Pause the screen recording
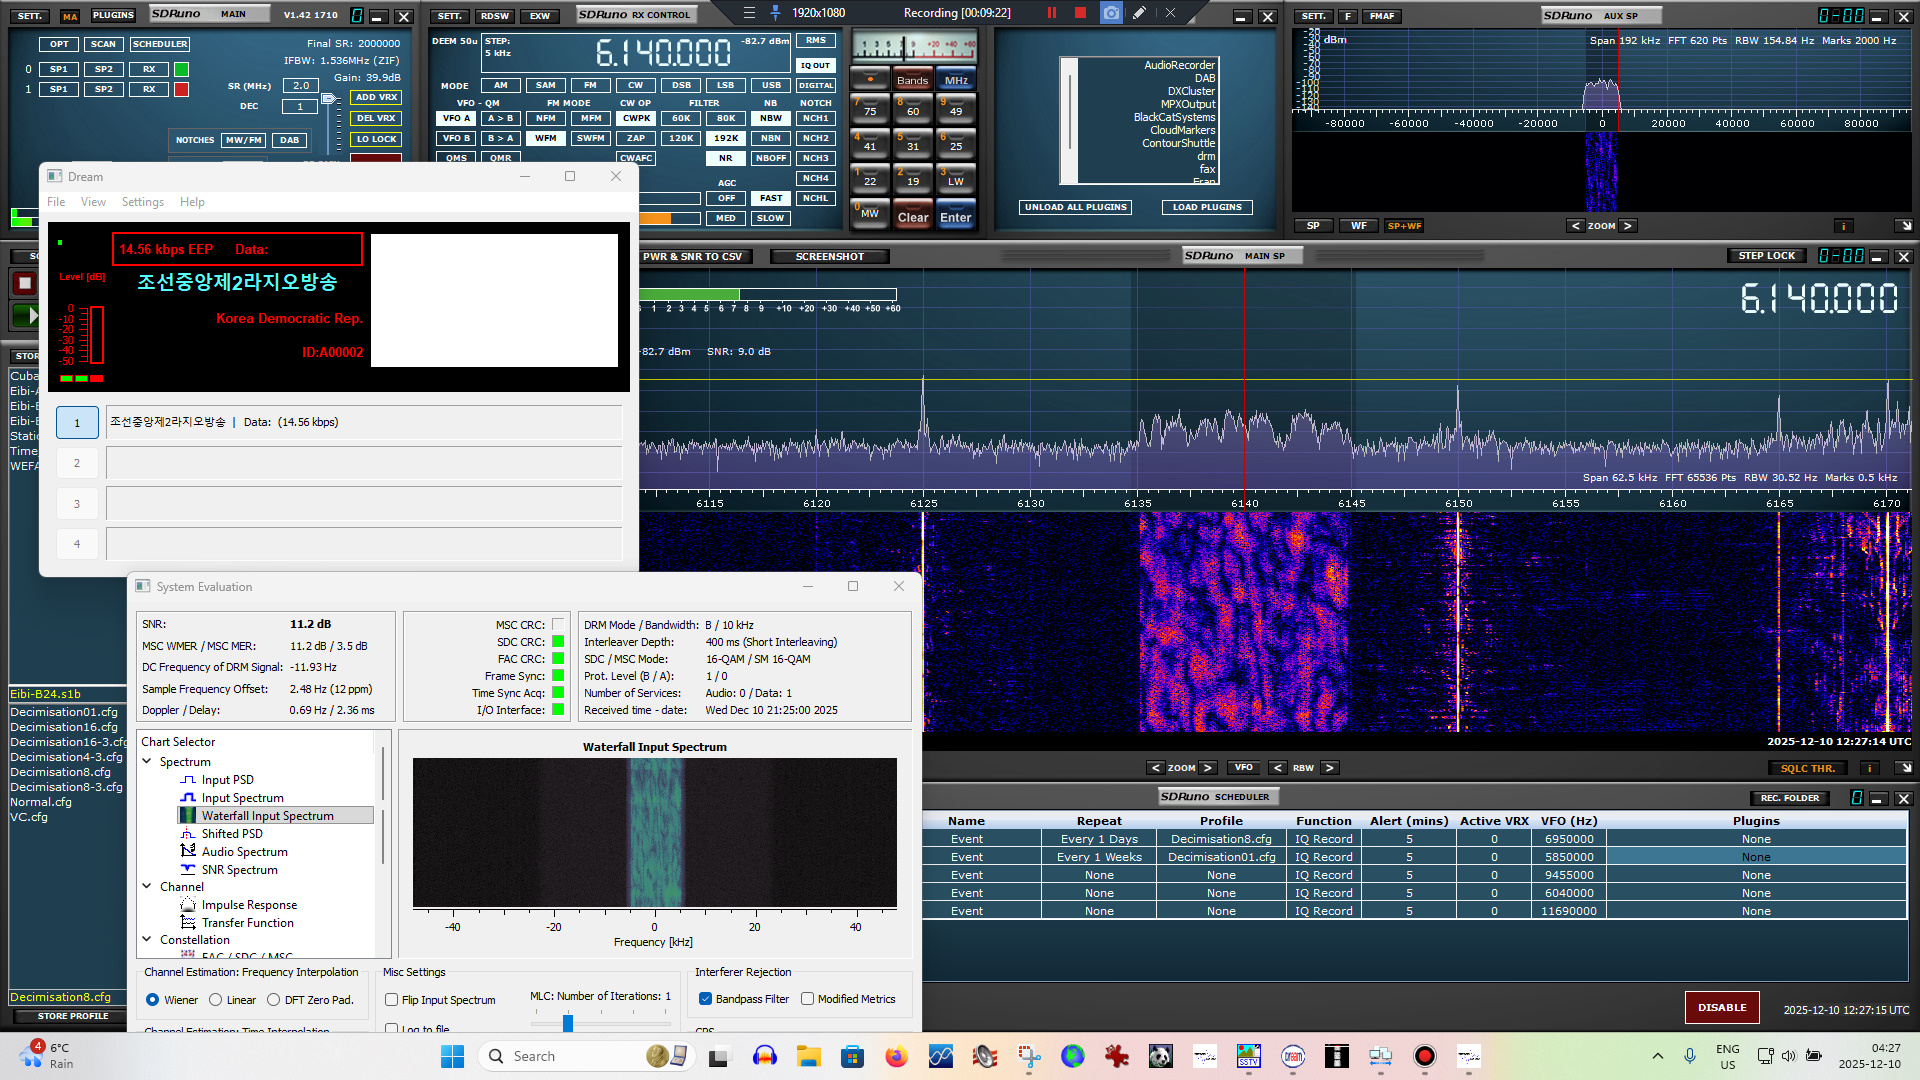The image size is (1920, 1080). [x=1051, y=13]
